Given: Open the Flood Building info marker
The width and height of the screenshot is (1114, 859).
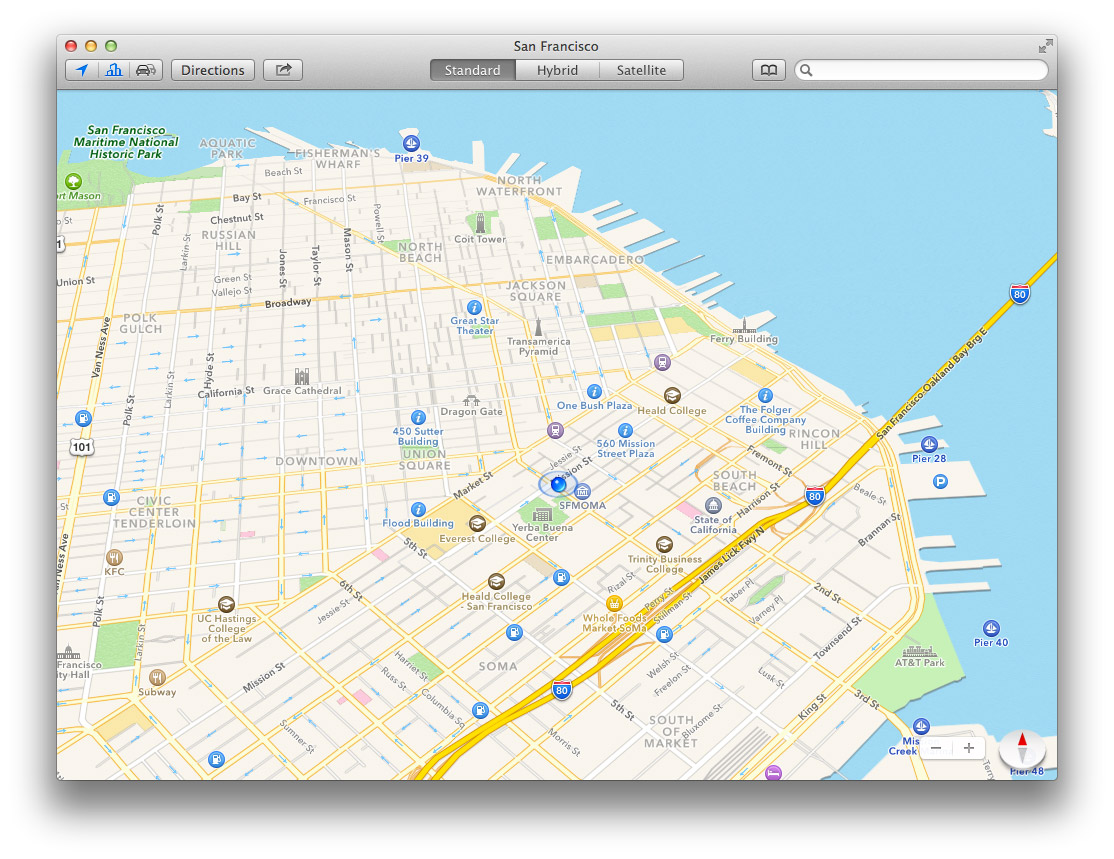Looking at the screenshot, I should [x=418, y=509].
